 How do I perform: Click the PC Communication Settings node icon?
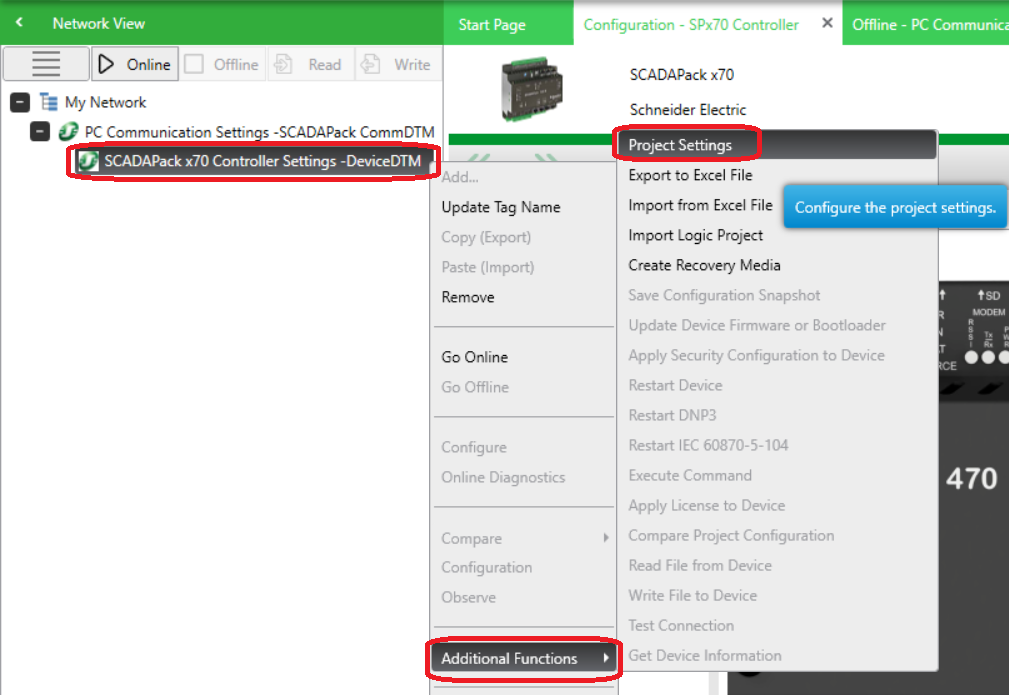coord(68,131)
